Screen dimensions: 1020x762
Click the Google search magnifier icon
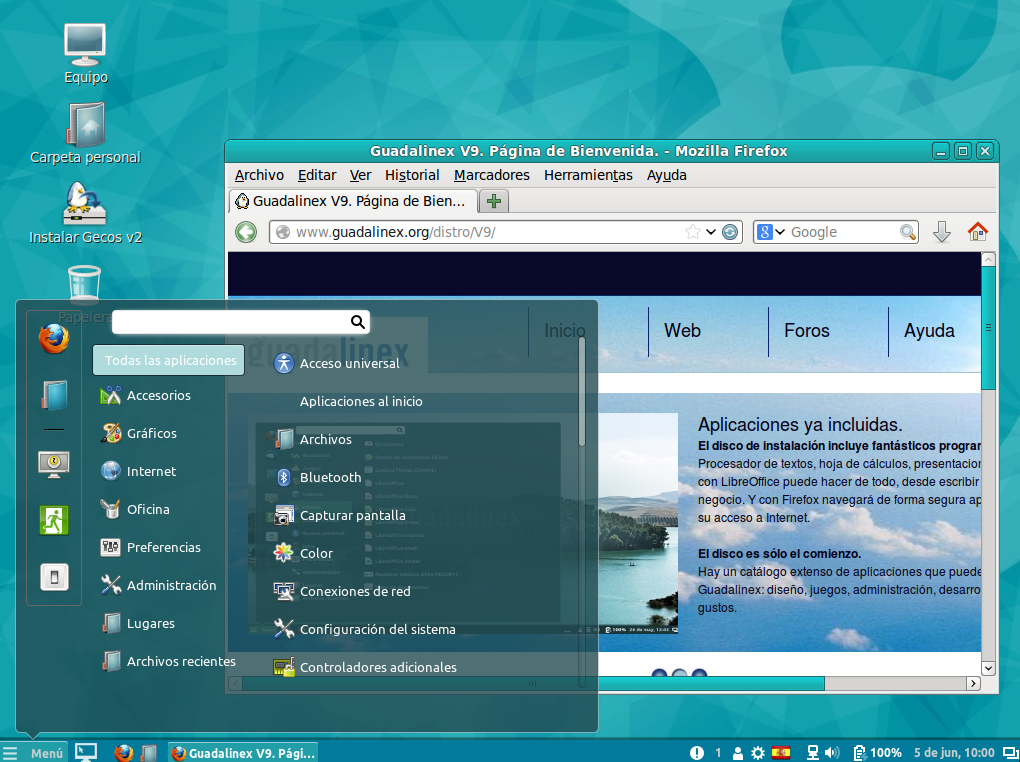pyautogui.click(x=907, y=232)
